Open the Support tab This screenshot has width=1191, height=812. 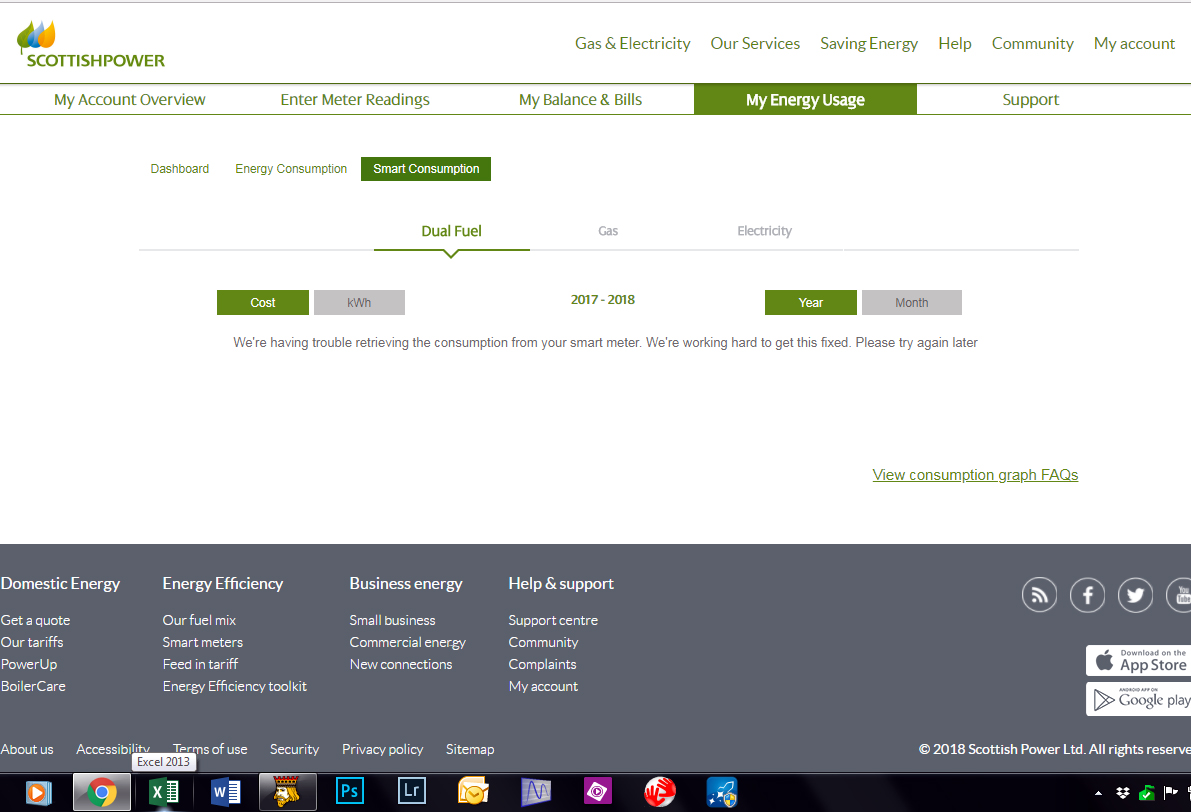(x=1030, y=100)
